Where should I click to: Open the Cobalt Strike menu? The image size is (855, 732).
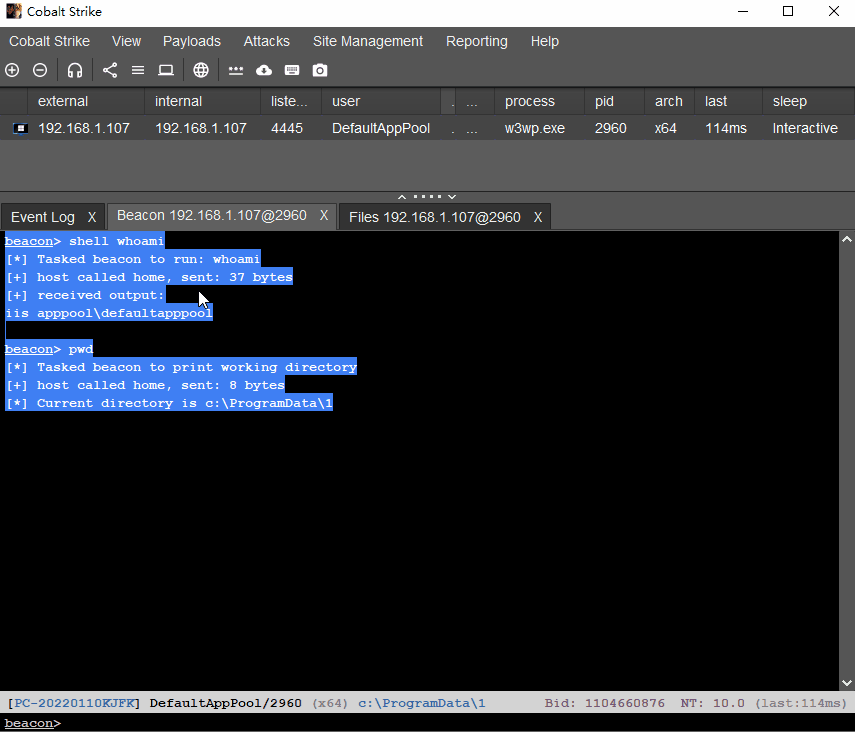point(50,41)
